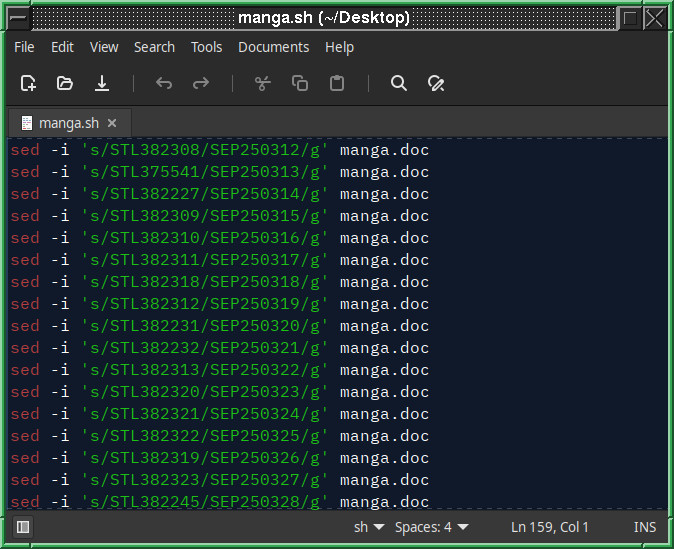Save the document using the download-arrow icon
The width and height of the screenshot is (674, 549).
102,83
